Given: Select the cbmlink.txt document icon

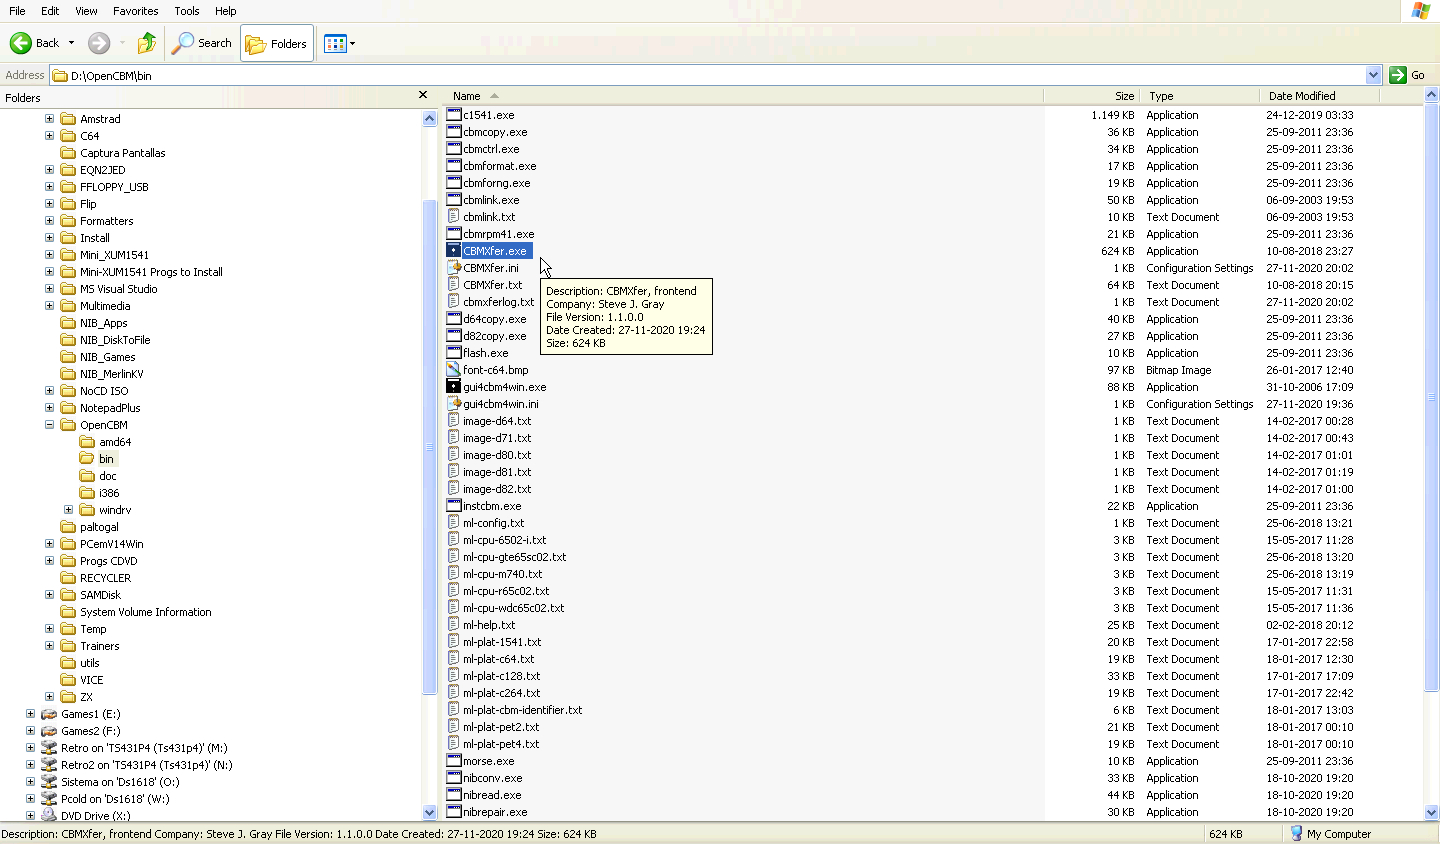Looking at the screenshot, I should click(x=454, y=217).
